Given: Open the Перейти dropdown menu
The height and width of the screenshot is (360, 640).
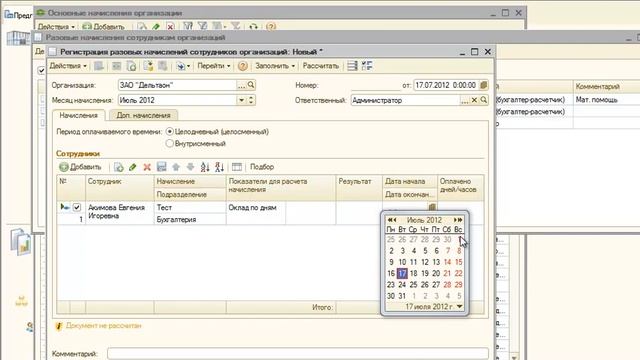Looking at the screenshot, I should pos(214,66).
